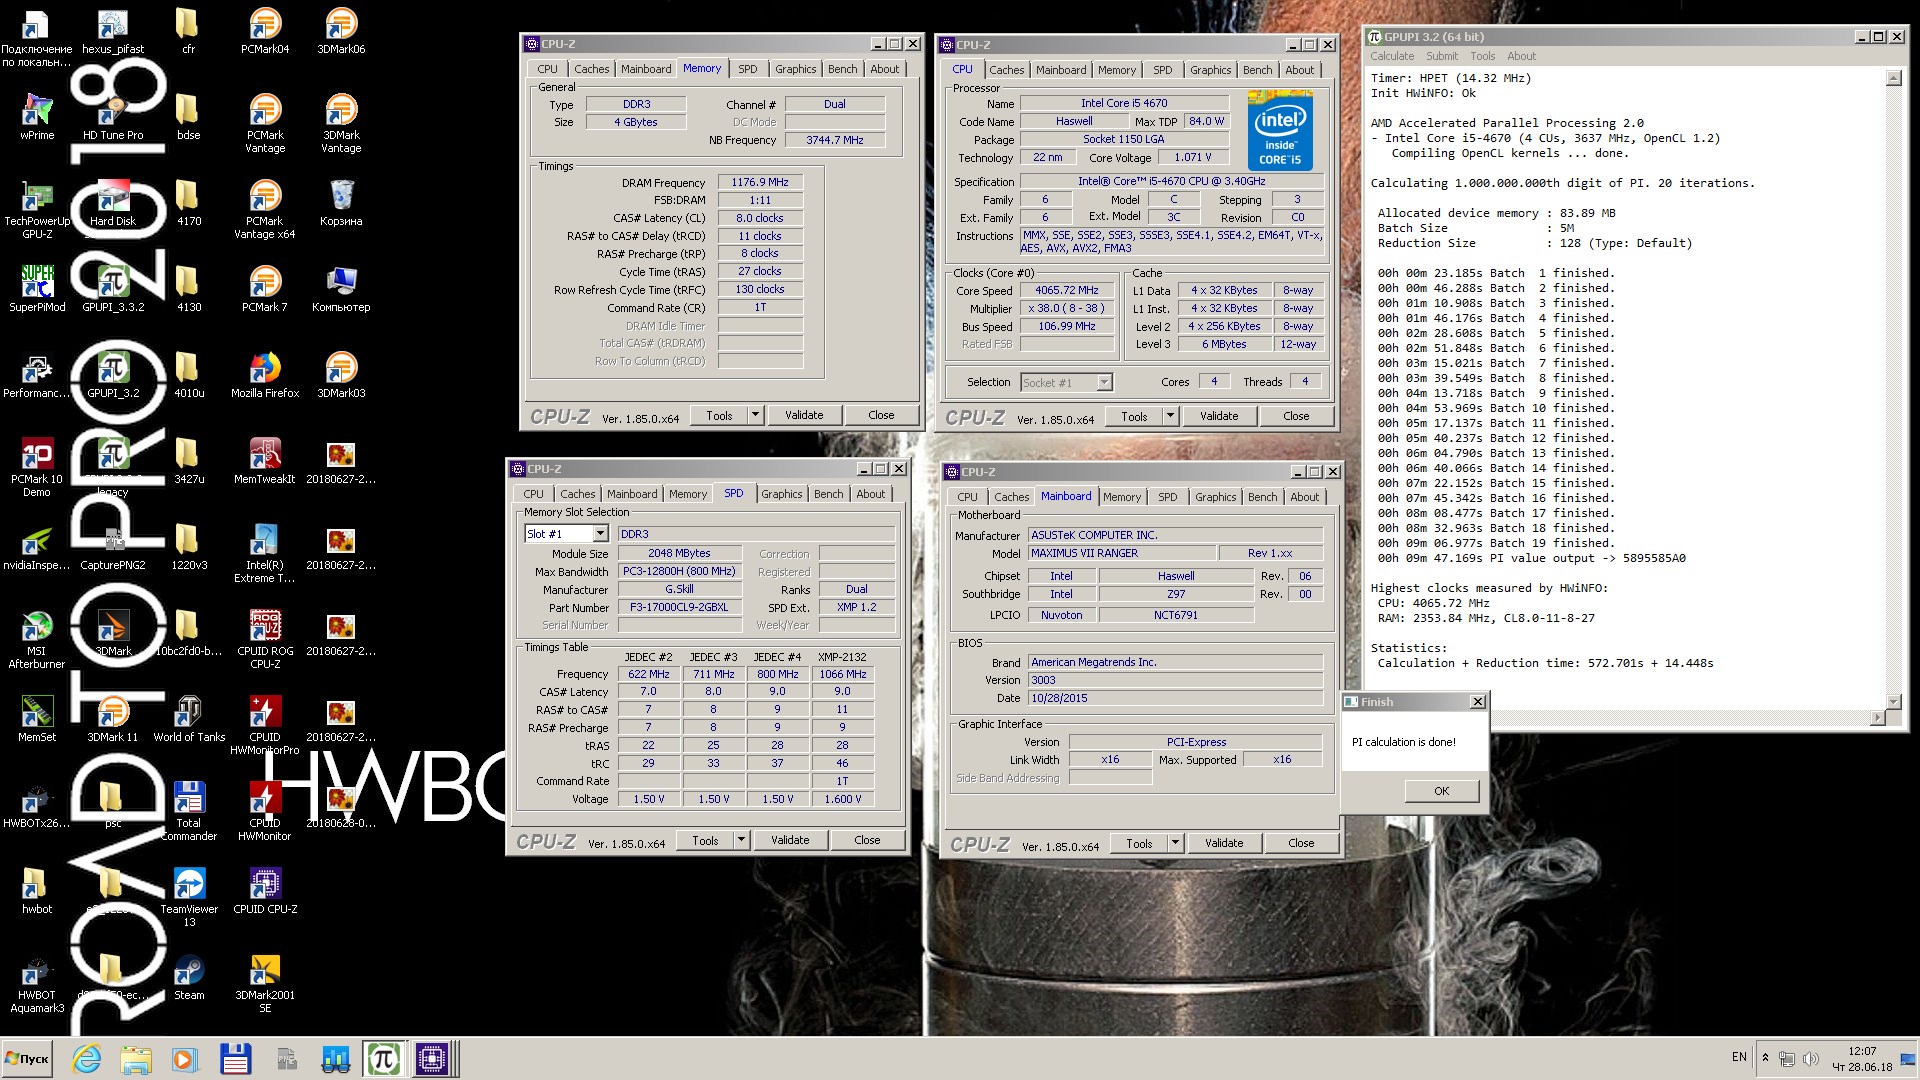
Task: Click Close in CPU tab window
Action: tap(1296, 416)
